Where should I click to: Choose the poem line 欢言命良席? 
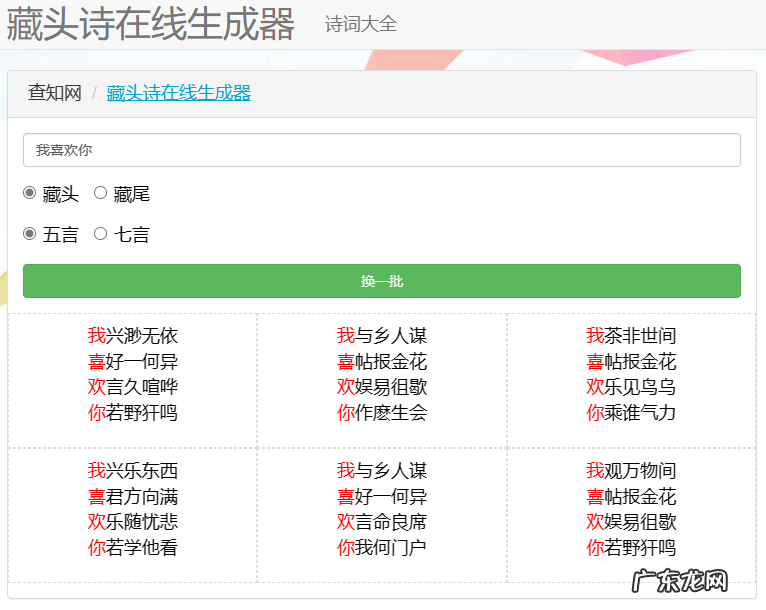(382, 522)
